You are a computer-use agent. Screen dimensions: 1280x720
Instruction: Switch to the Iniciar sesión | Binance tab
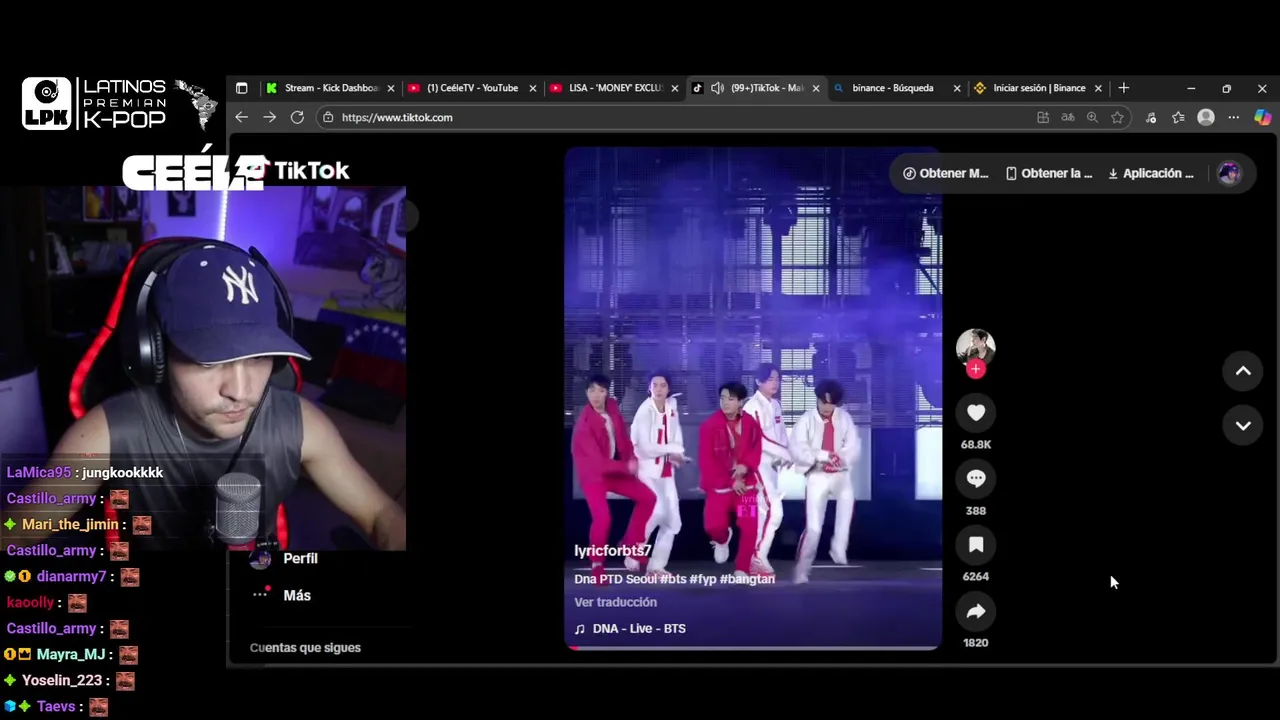tap(1039, 88)
